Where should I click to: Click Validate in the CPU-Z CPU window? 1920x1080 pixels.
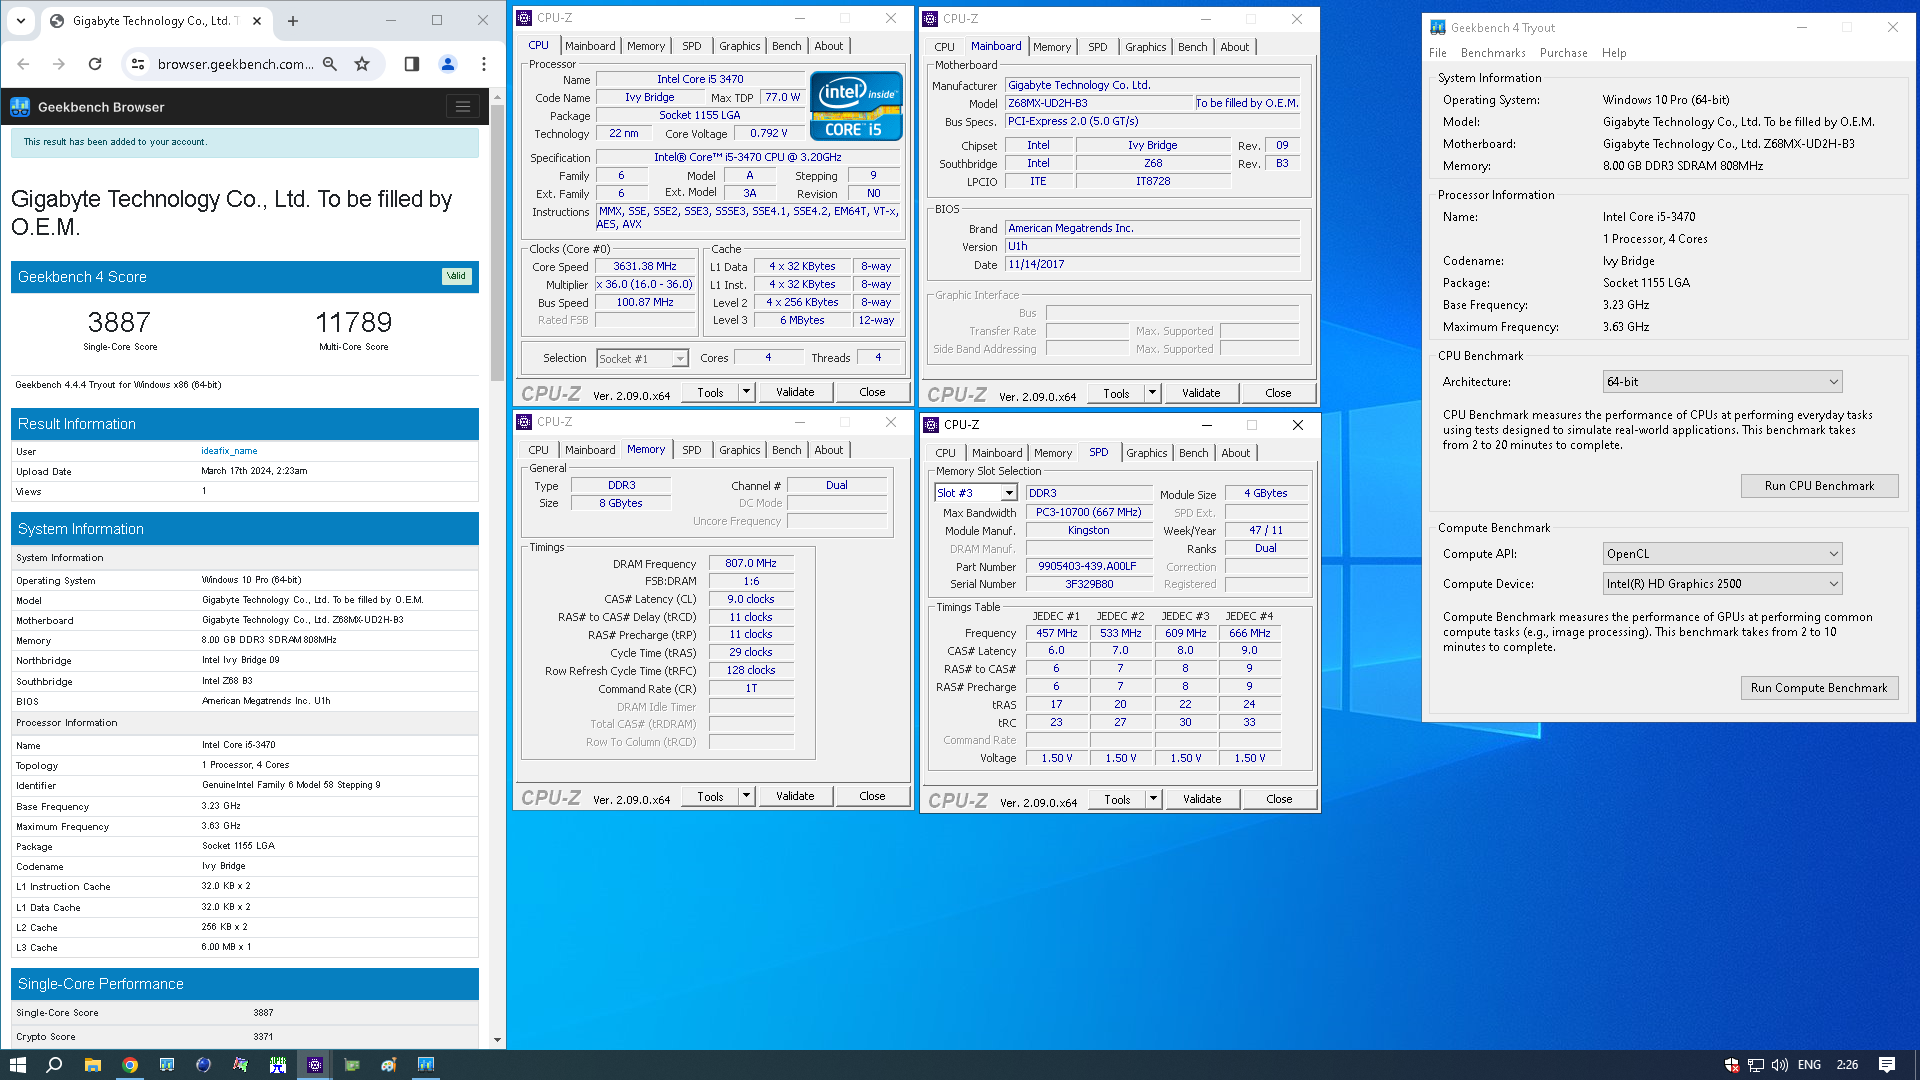(795, 392)
